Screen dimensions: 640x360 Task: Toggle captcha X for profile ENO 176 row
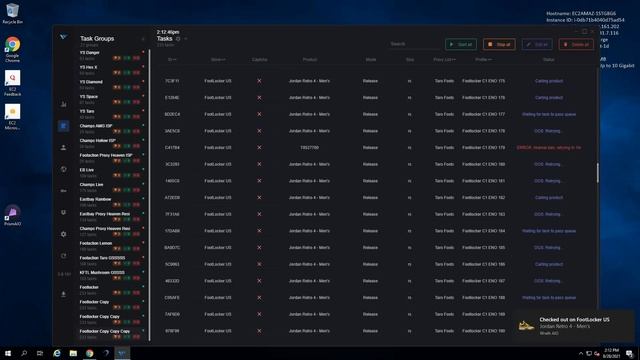[x=259, y=98]
